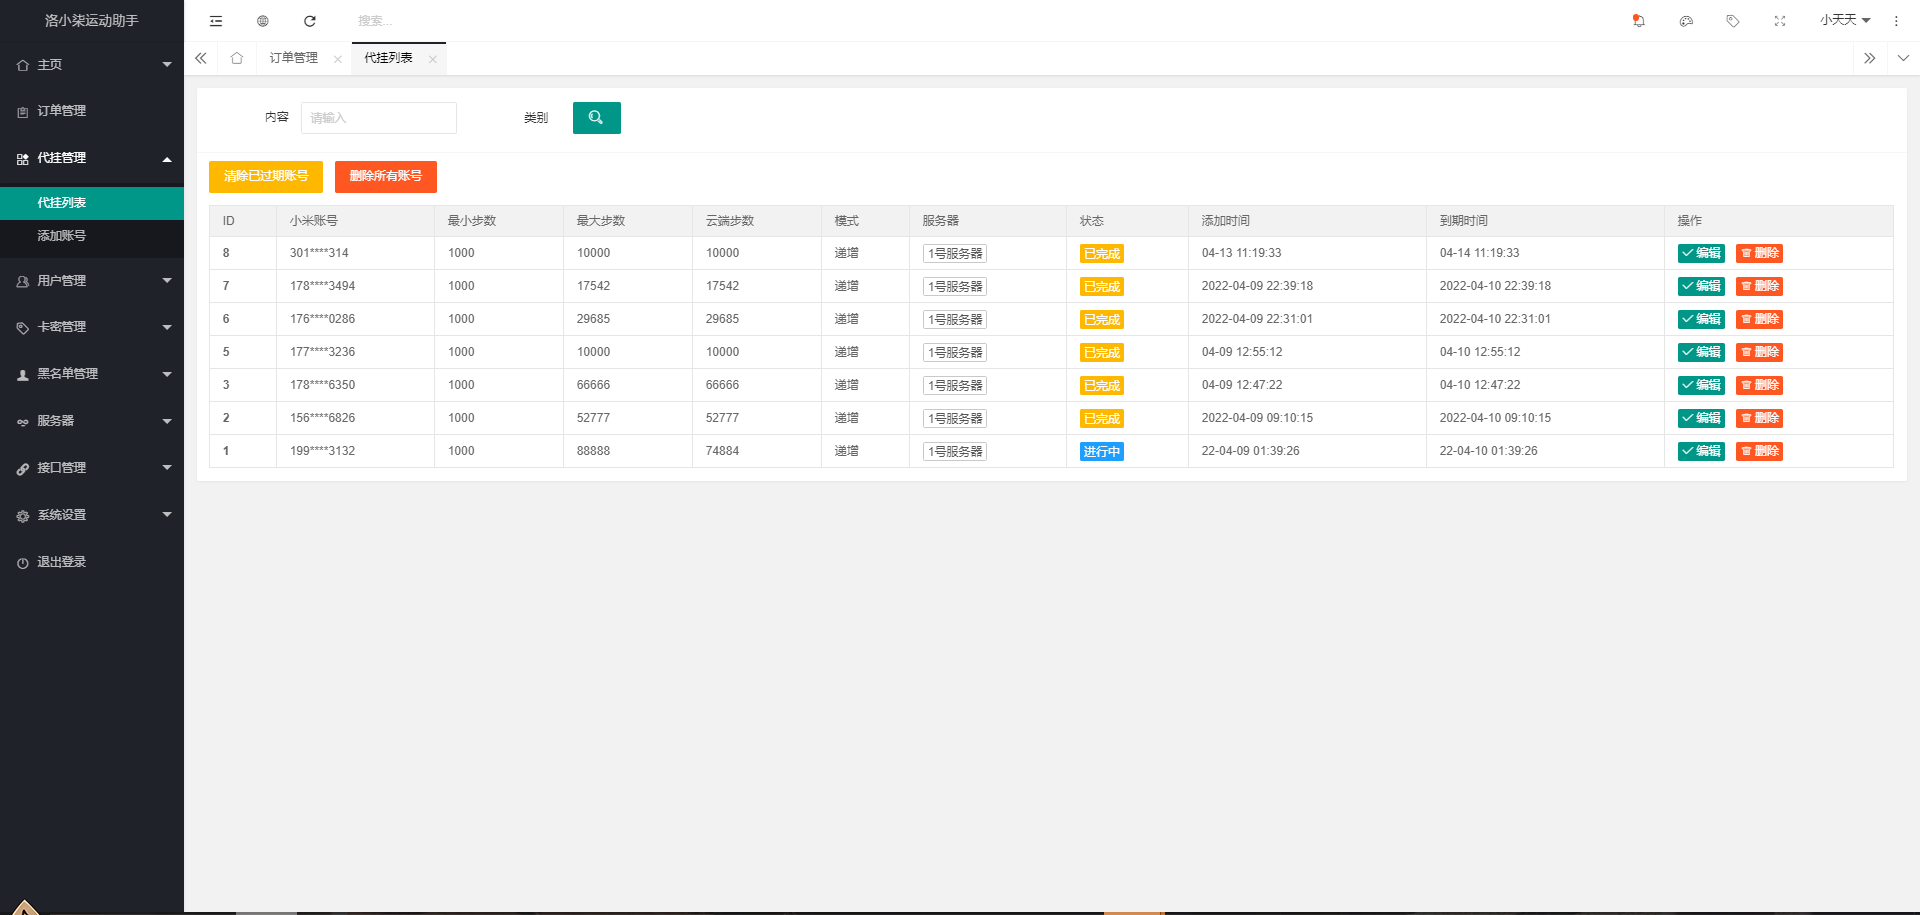Expand the 用户管理 sidebar menu
Image resolution: width=1920 pixels, height=915 pixels.
tap(92, 281)
